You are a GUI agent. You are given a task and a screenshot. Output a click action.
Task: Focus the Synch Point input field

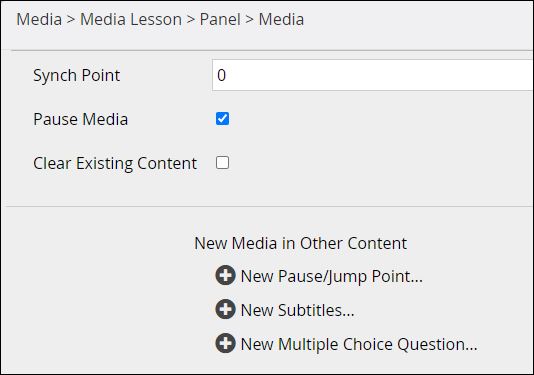coord(373,75)
